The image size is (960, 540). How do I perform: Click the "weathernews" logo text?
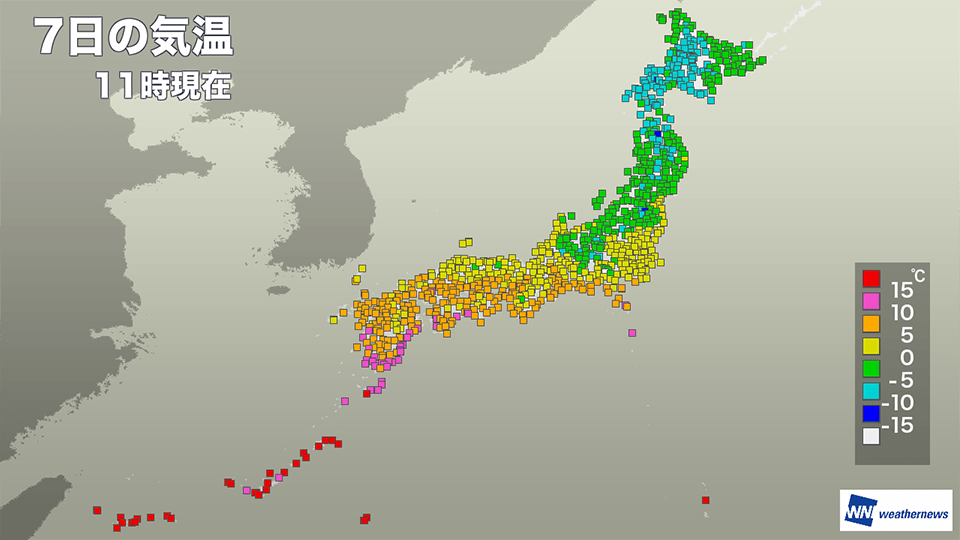tap(913, 513)
